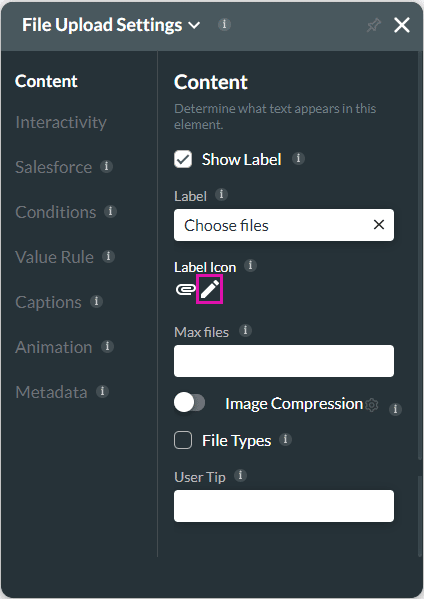Open Image Compression gear settings
Image resolution: width=424 pixels, height=599 pixels.
(x=372, y=405)
